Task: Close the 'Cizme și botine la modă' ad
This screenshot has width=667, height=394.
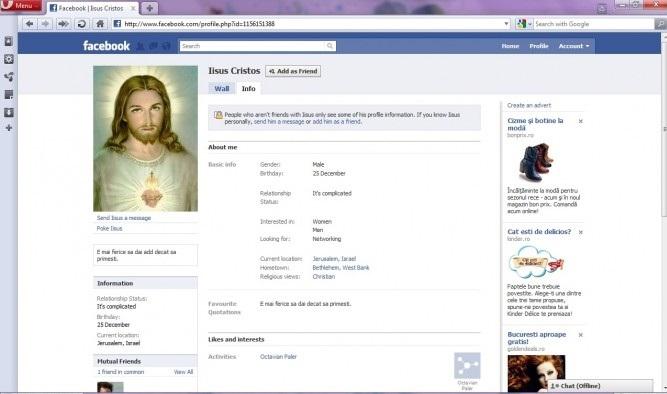Action: point(581,121)
